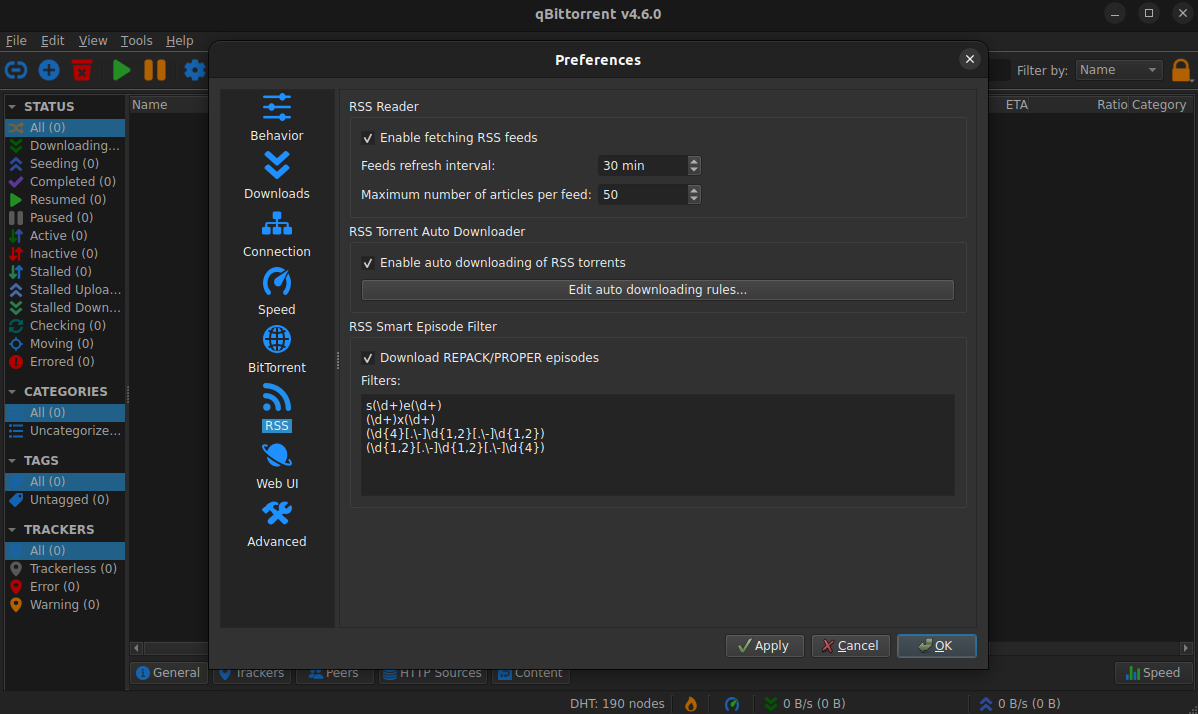Open the Tools menu
This screenshot has width=1198, height=714.
point(136,41)
